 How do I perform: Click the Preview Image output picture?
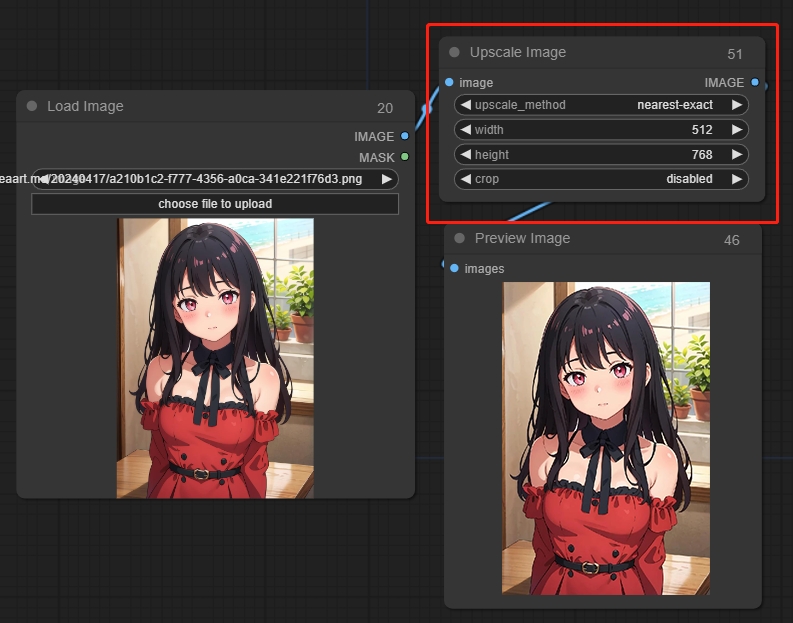[606, 438]
